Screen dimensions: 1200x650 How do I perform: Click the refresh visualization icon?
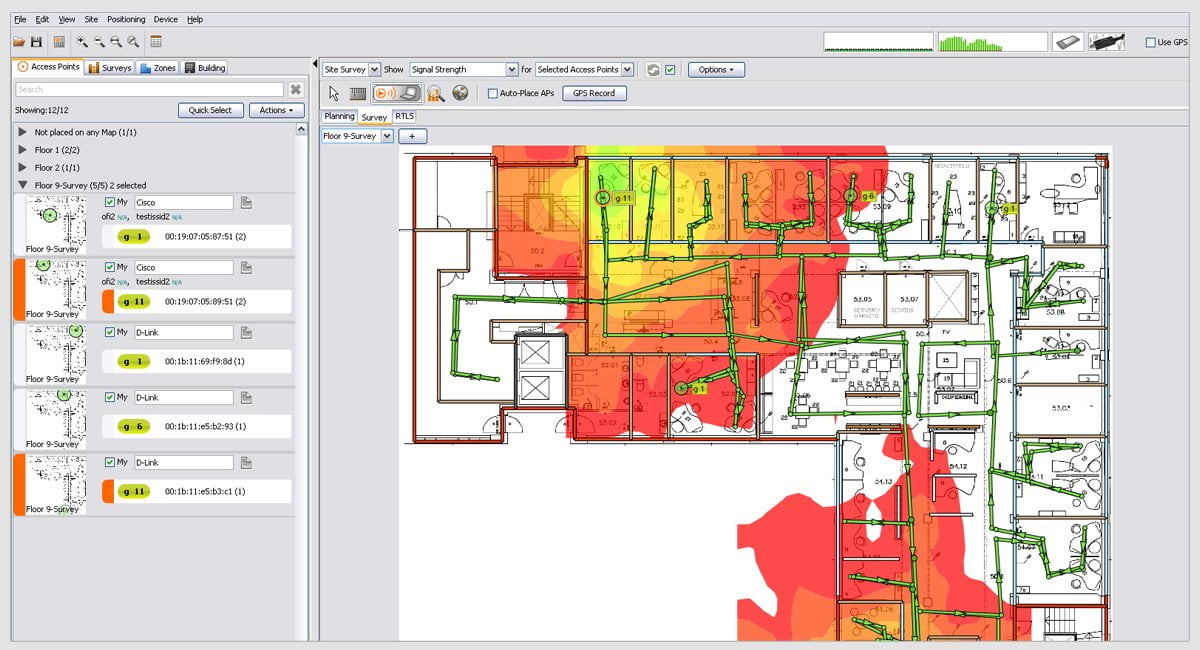coord(653,70)
